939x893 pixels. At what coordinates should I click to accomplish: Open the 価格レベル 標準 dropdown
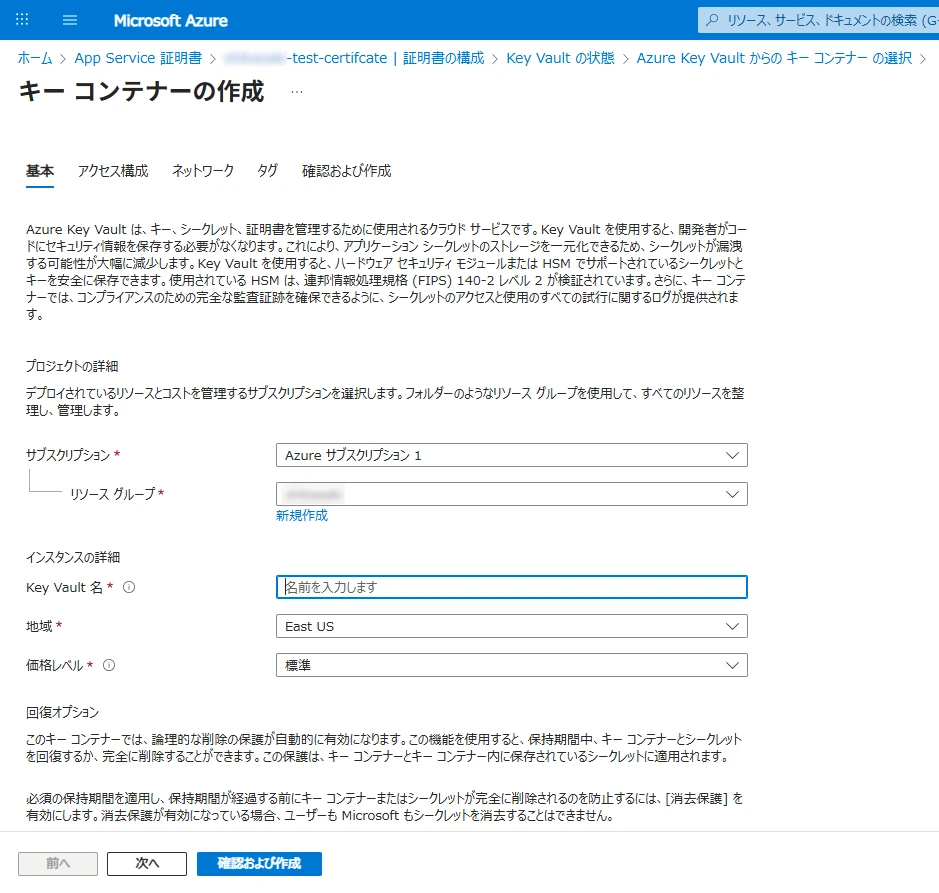coord(511,665)
